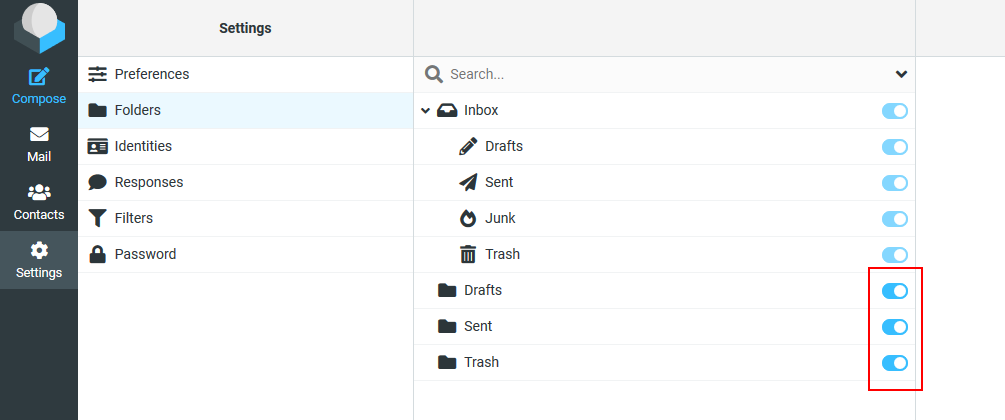Click the Filters funnel icon
The image size is (1005, 420).
tap(97, 218)
